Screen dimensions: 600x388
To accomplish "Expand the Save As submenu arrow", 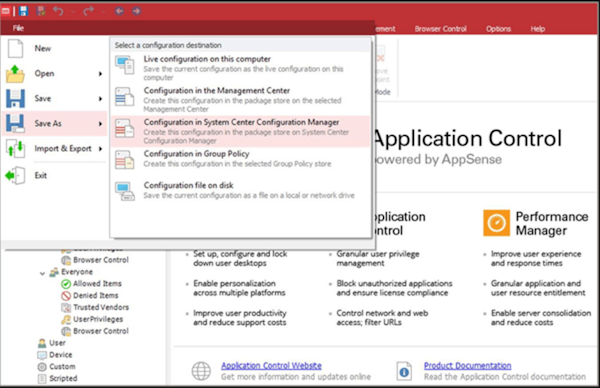I will (100, 124).
